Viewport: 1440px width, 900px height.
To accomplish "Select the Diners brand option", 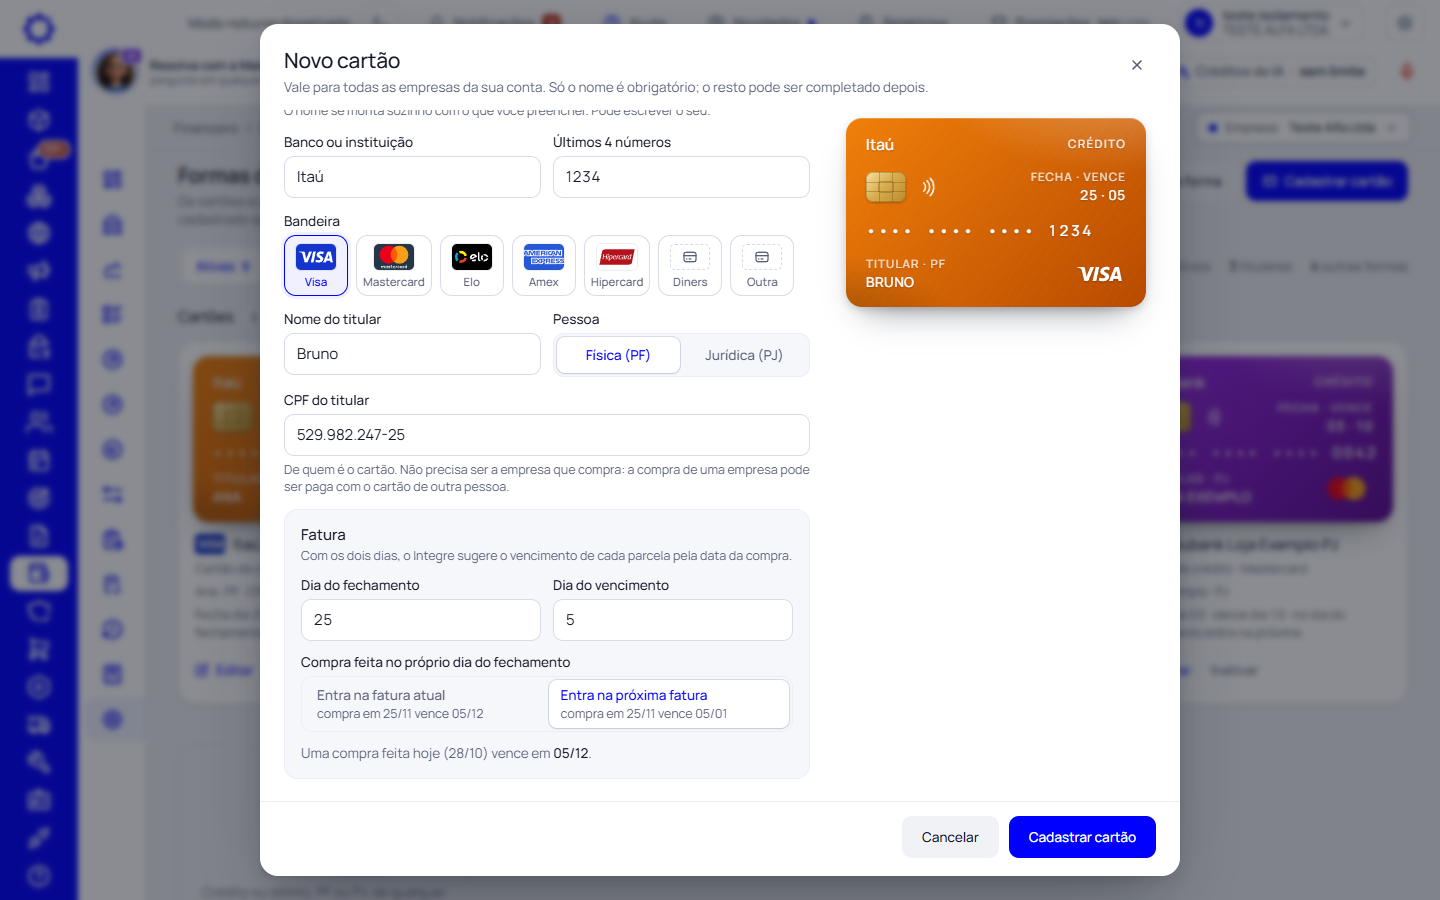I will click(x=690, y=265).
